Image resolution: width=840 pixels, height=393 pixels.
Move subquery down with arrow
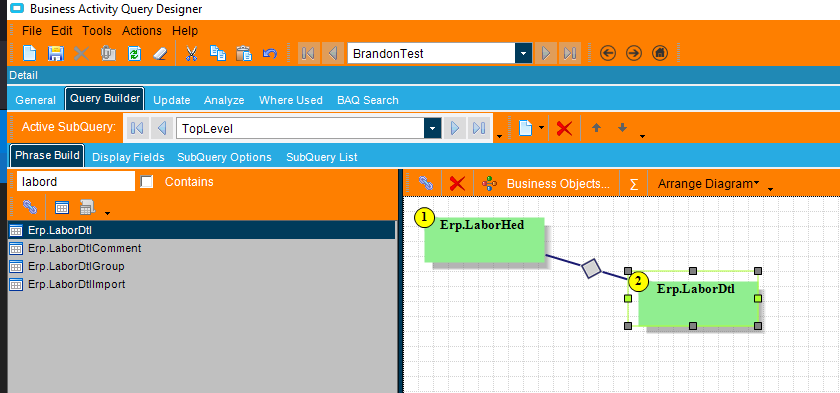[622, 128]
